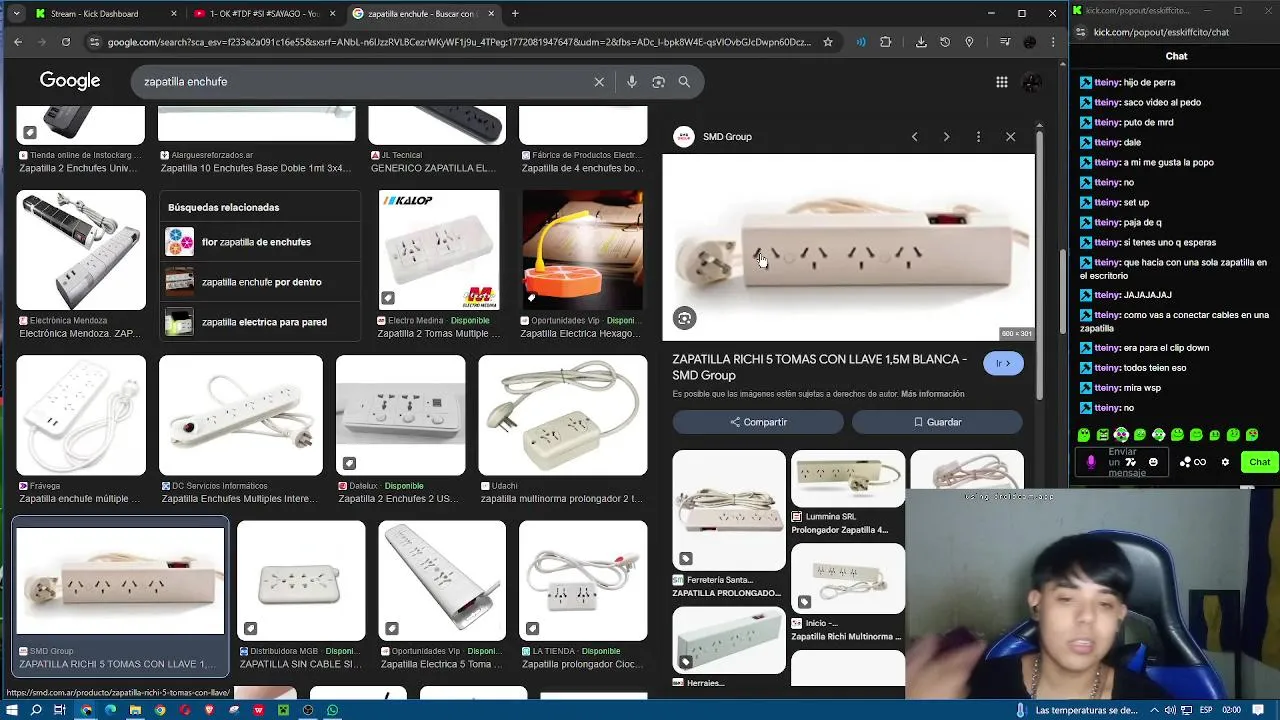Open the emoji picker in Kick chat
Image resolution: width=1280 pixels, height=720 pixels.
pyautogui.click(x=1153, y=462)
